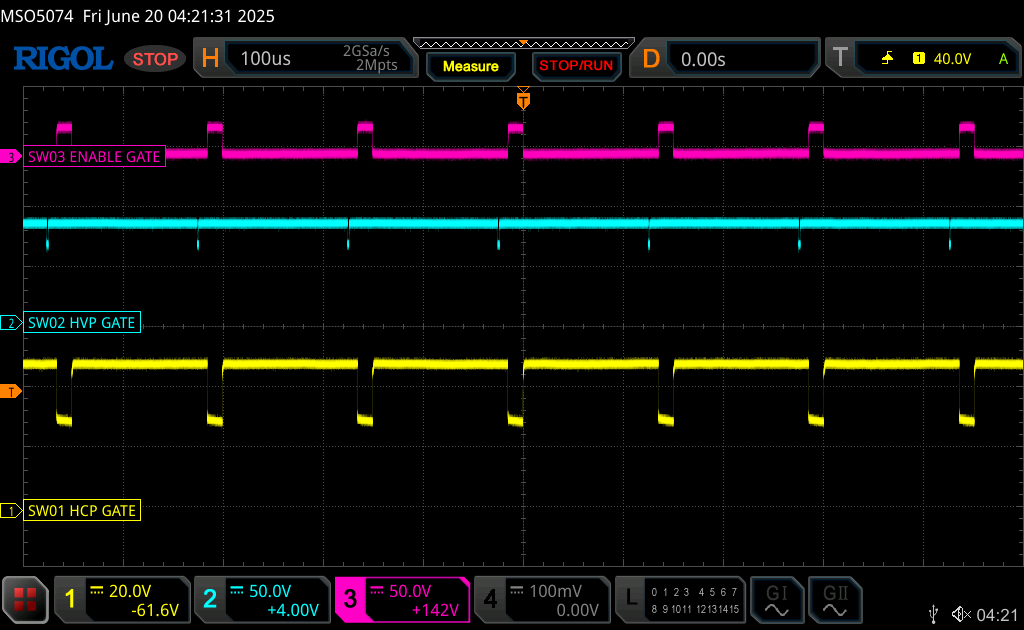Select channel 2 offset +4.00V

293,610
